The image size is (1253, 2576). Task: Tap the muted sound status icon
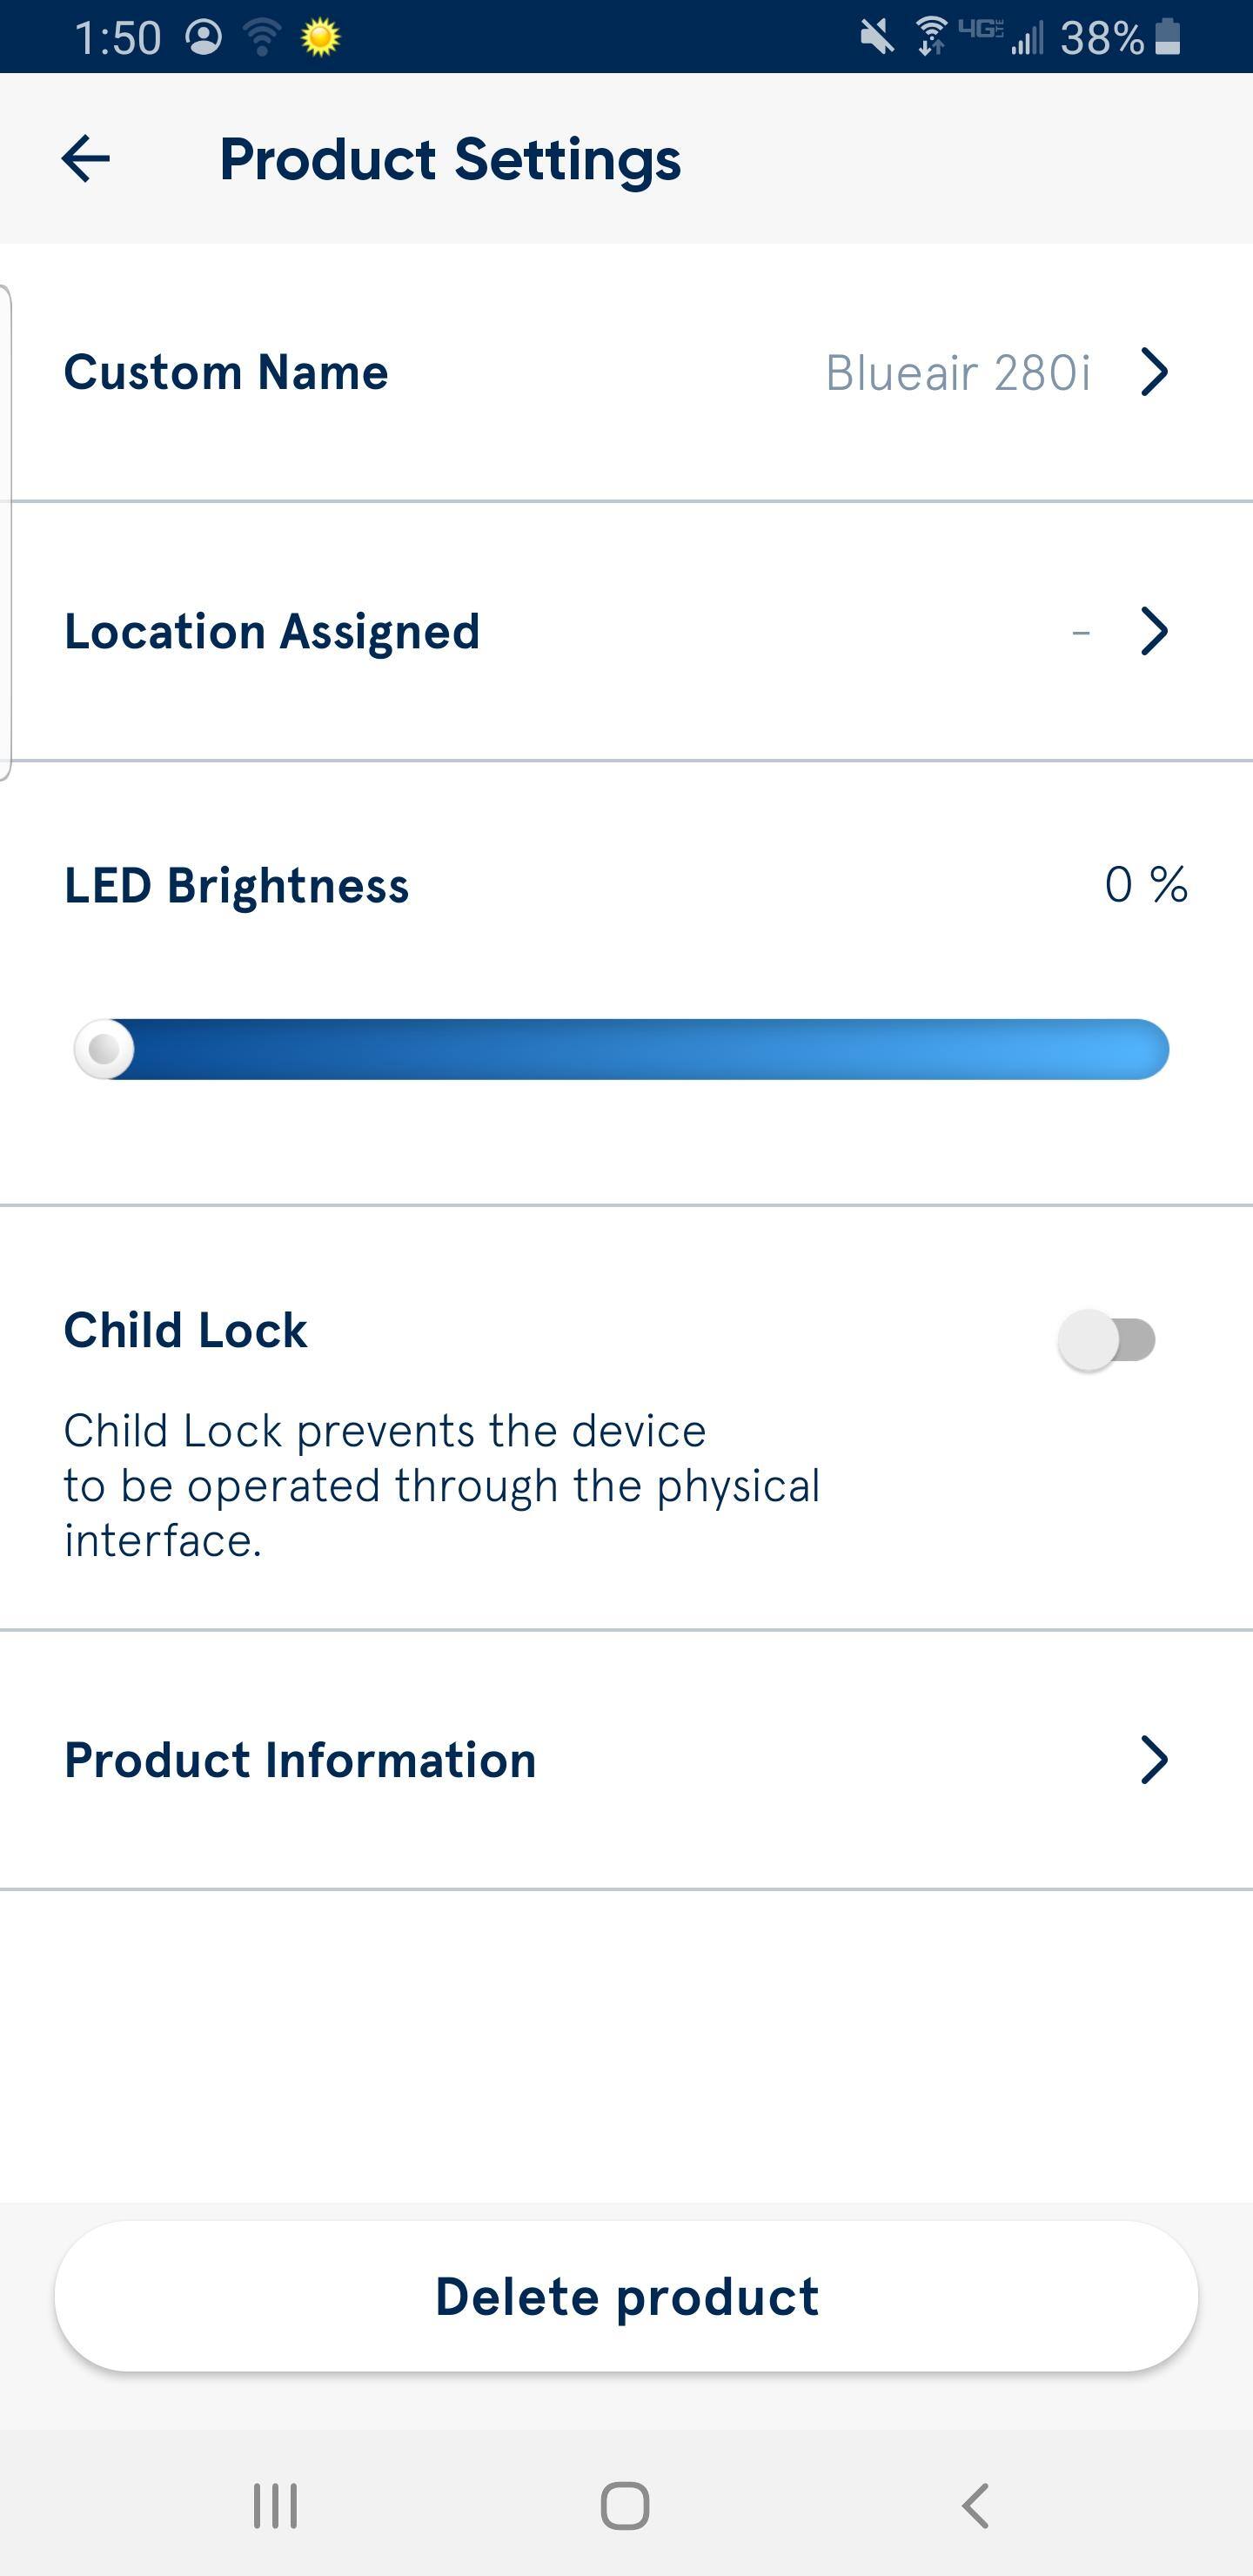[x=877, y=38]
